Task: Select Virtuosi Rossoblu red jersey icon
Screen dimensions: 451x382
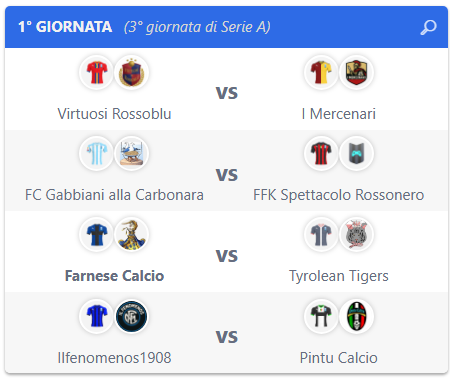Action: point(97,72)
